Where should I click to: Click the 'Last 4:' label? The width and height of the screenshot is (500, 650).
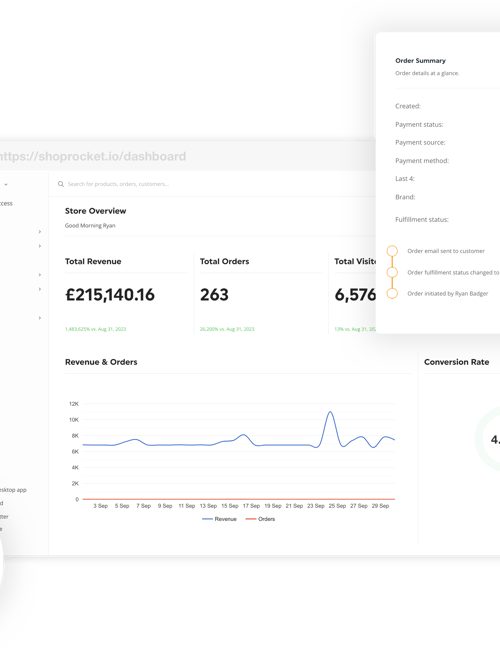[405, 179]
